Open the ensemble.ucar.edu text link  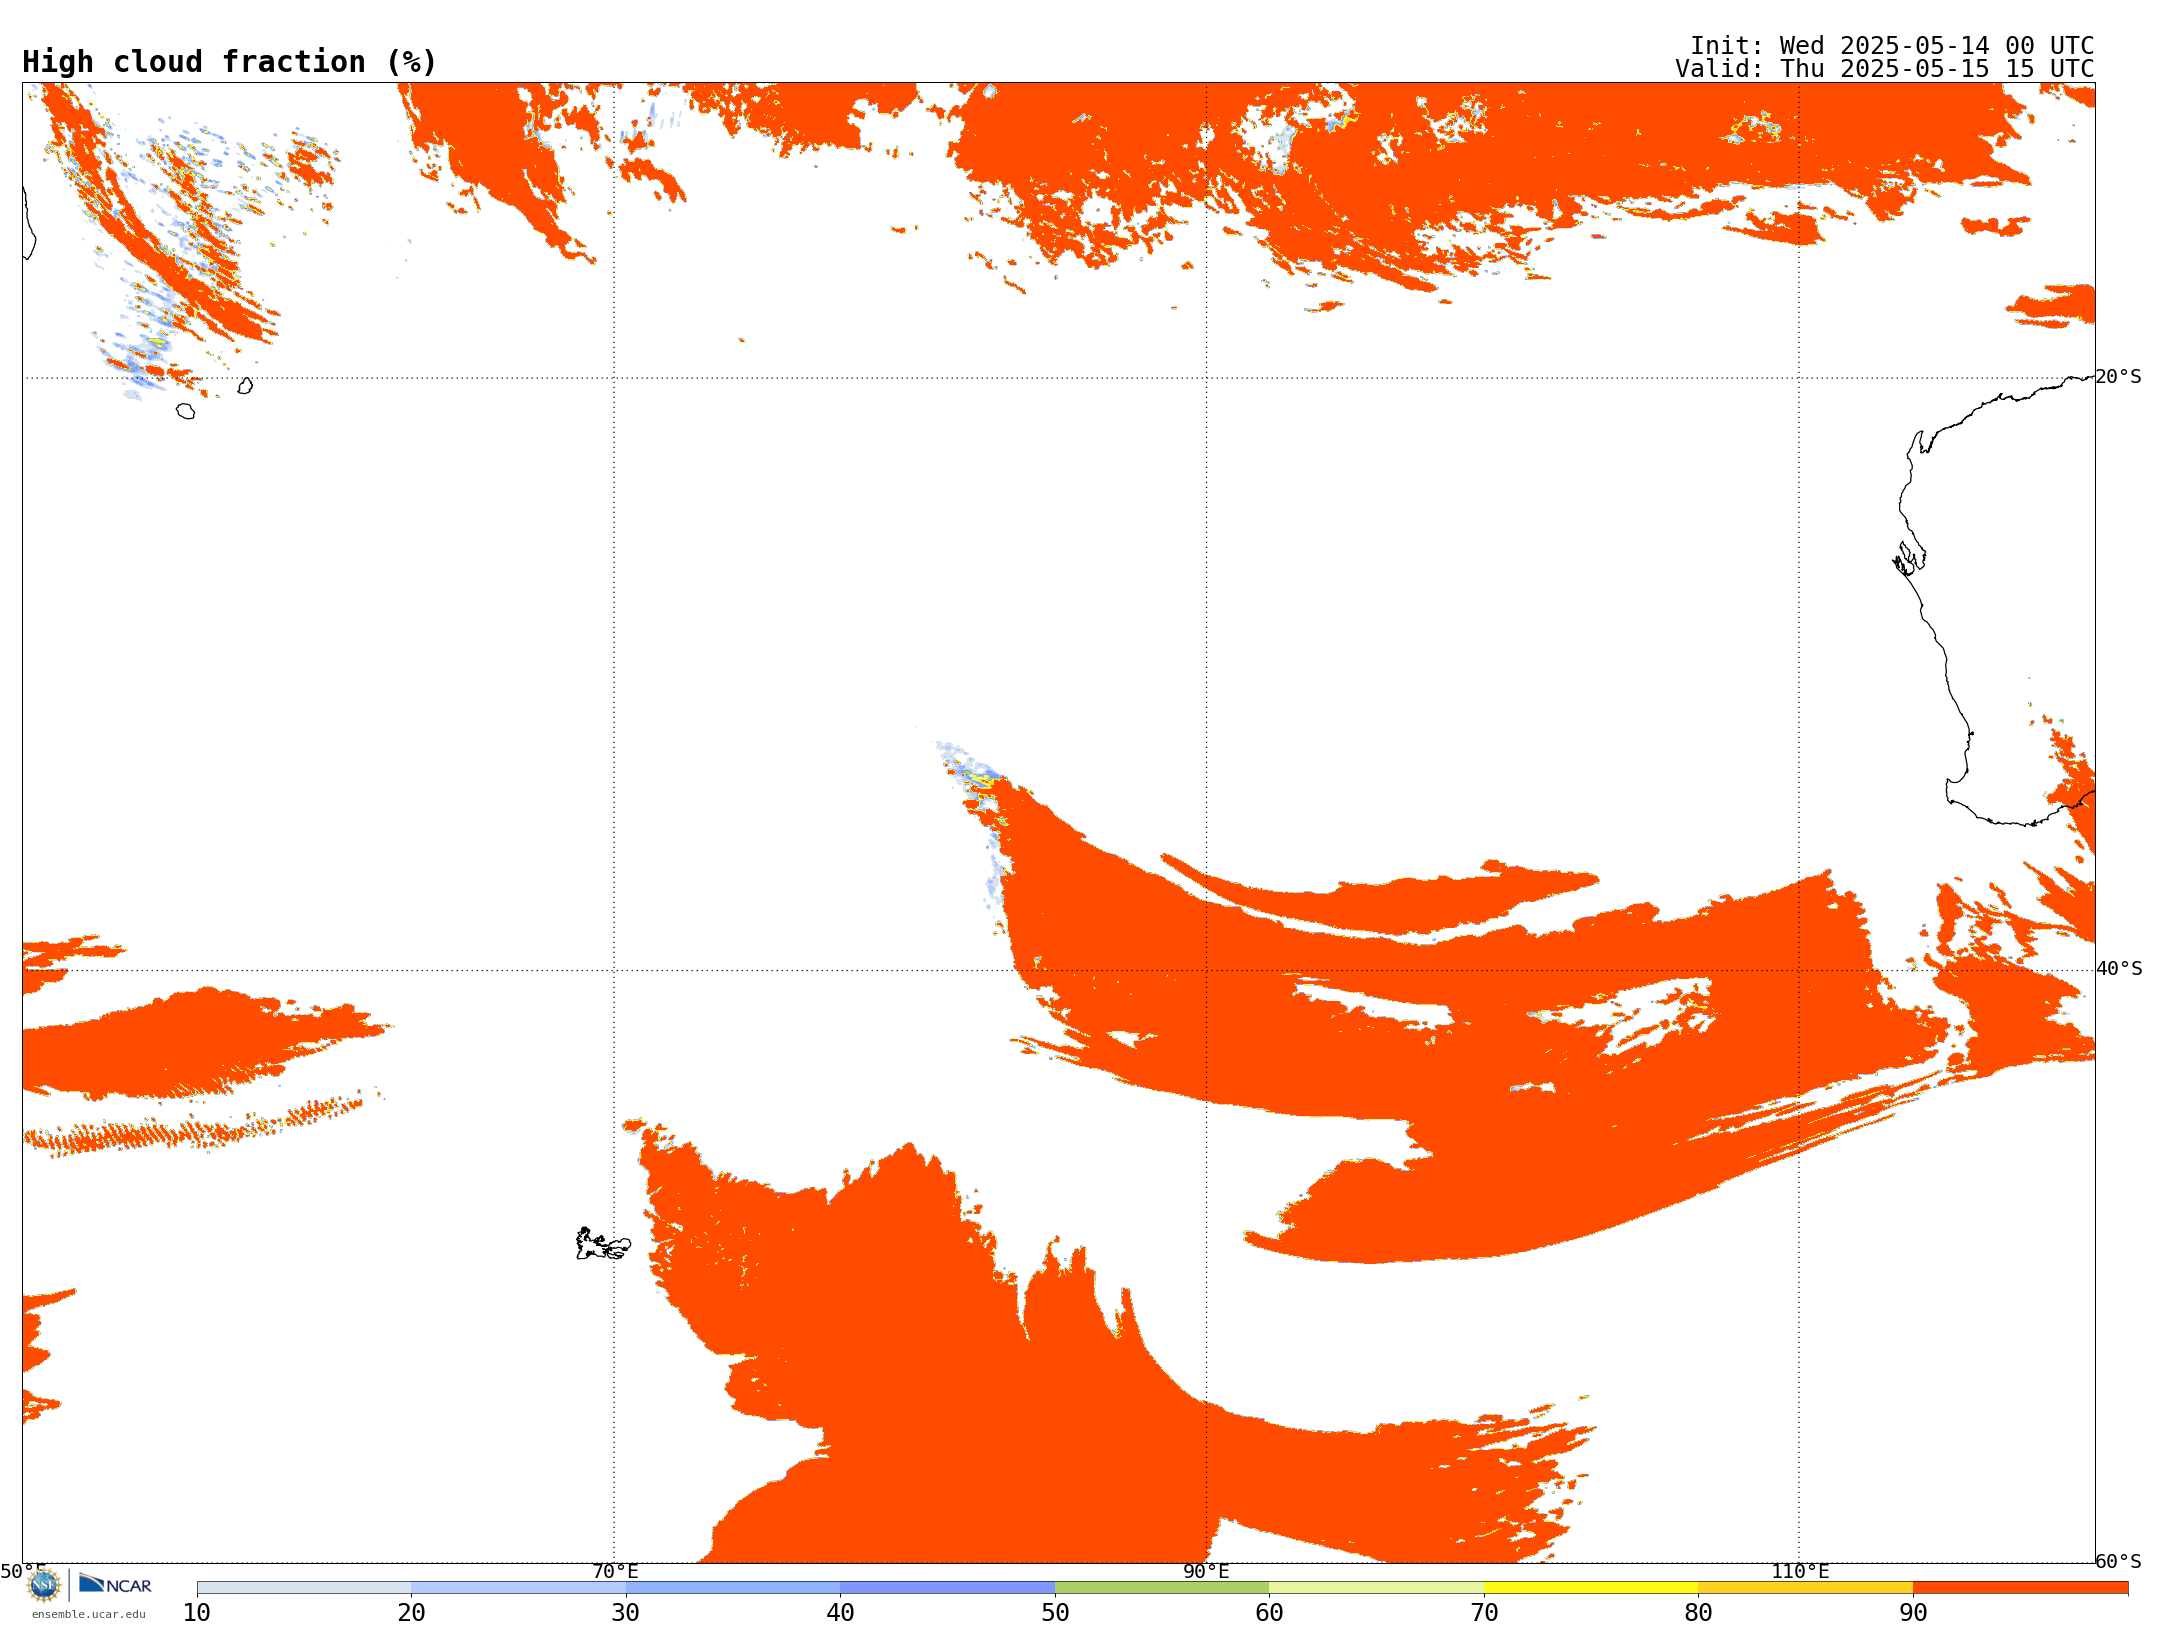(x=88, y=1614)
